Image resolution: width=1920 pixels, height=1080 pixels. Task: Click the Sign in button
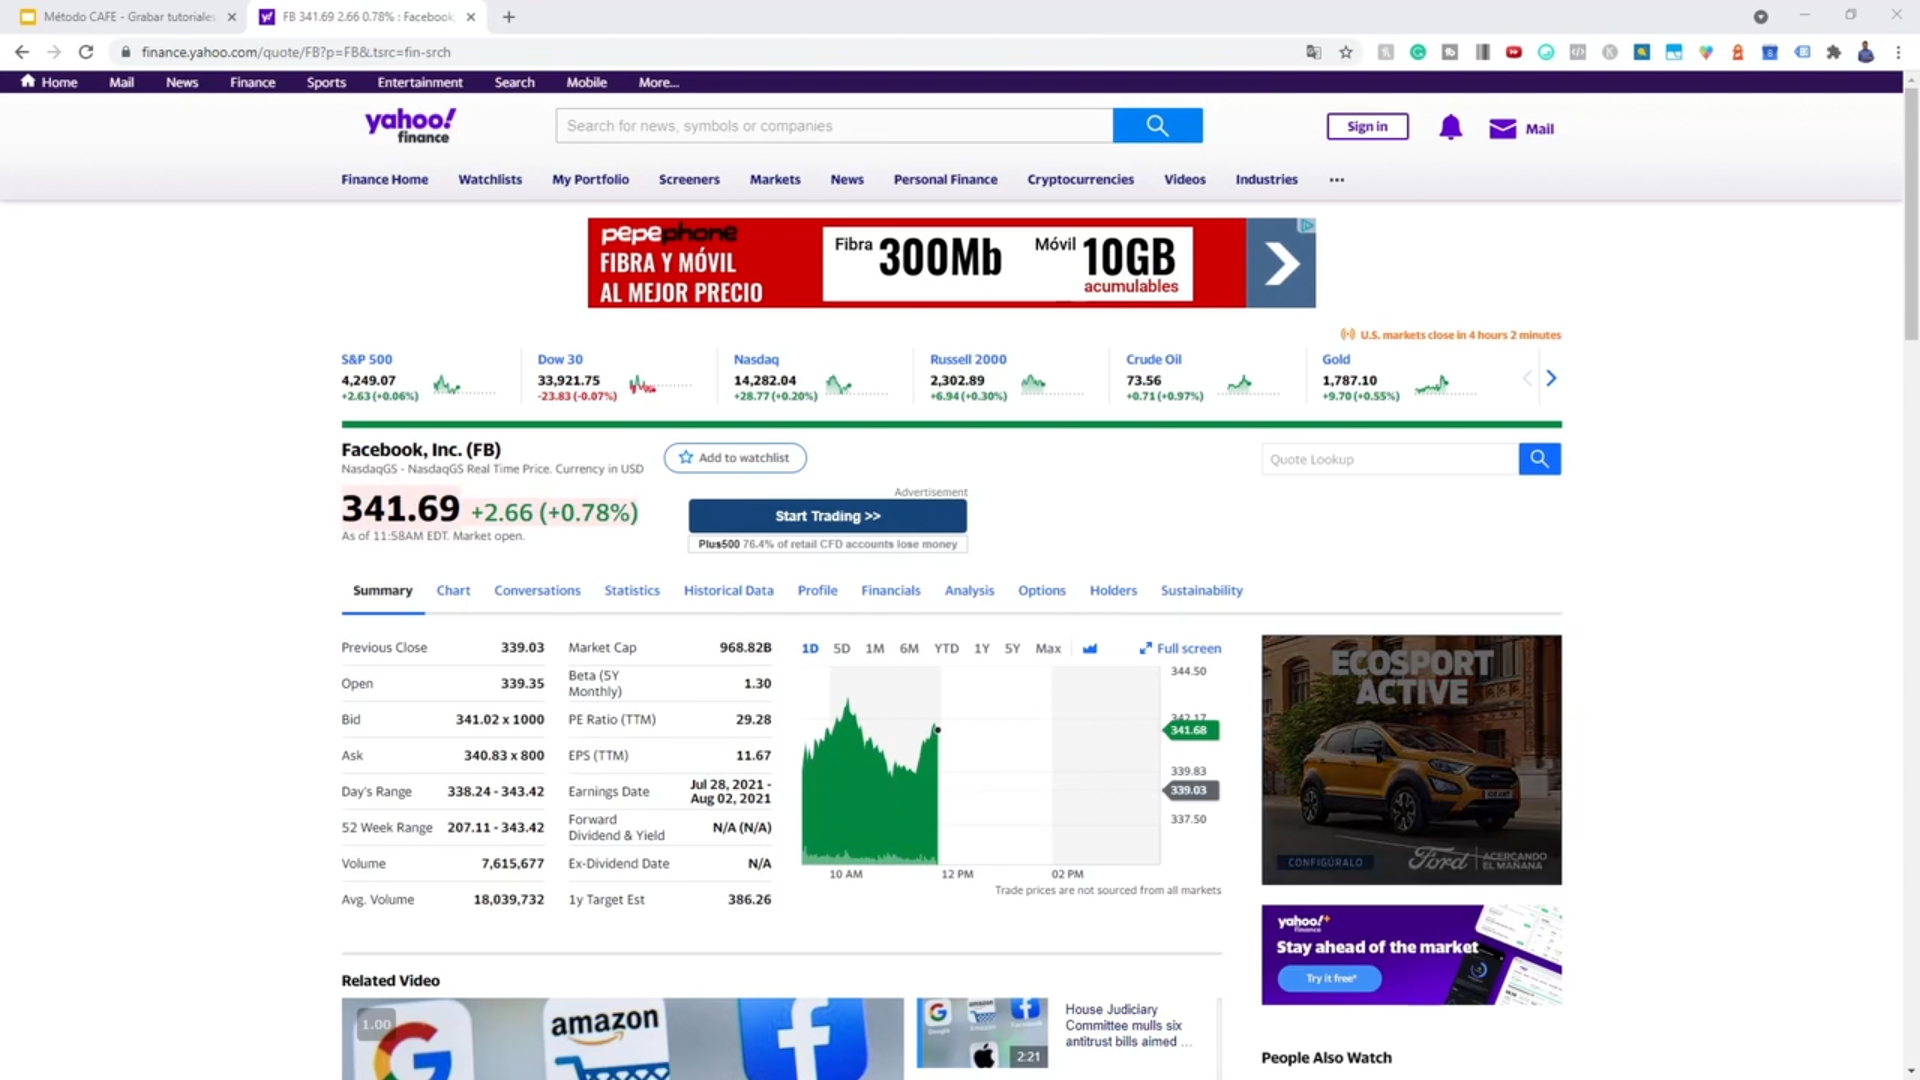[1367, 127]
